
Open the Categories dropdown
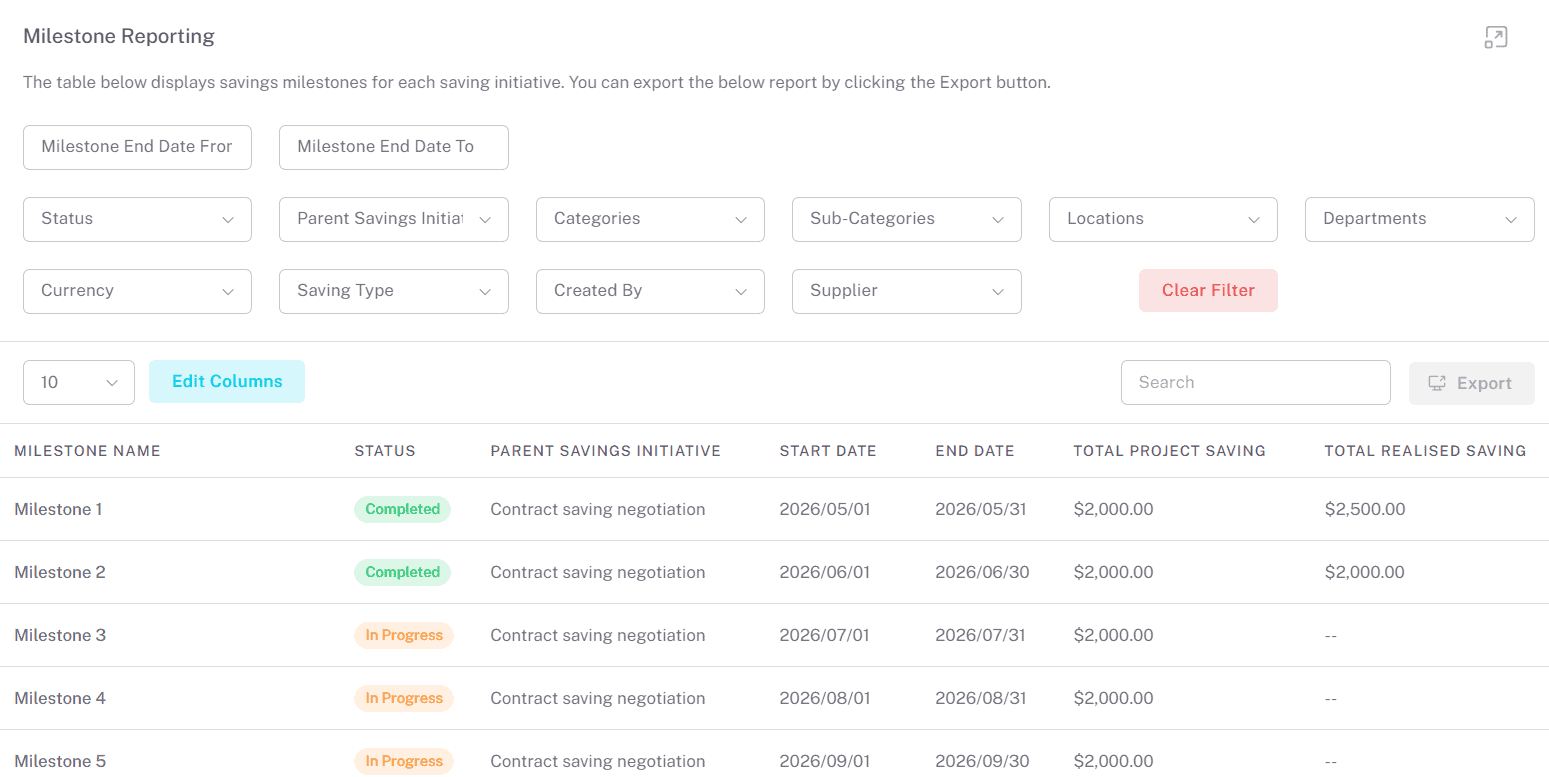pos(650,219)
